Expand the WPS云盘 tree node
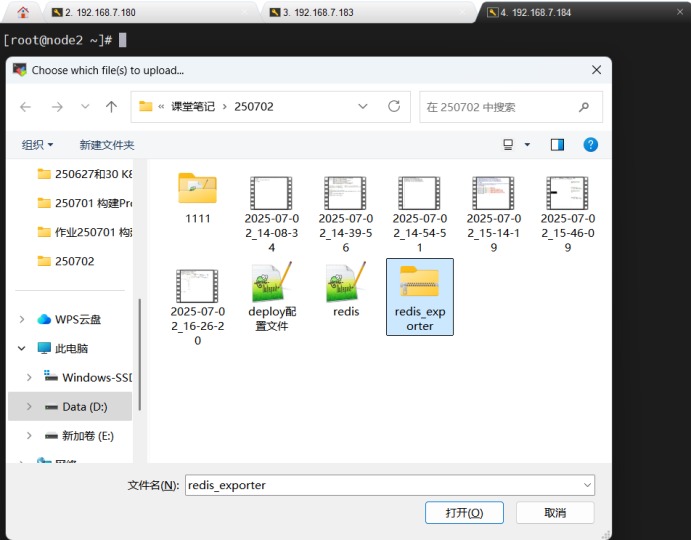692x540 pixels. tap(23, 319)
